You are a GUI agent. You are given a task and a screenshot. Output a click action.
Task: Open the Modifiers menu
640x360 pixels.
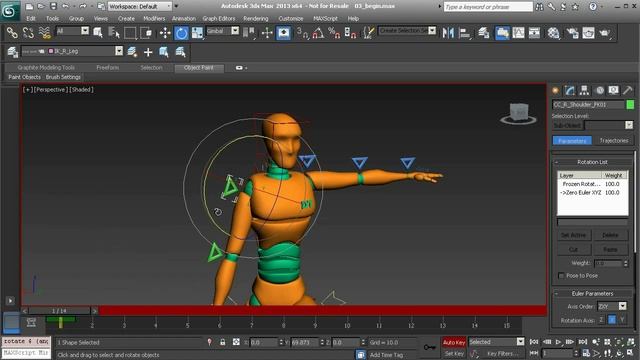coord(154,18)
